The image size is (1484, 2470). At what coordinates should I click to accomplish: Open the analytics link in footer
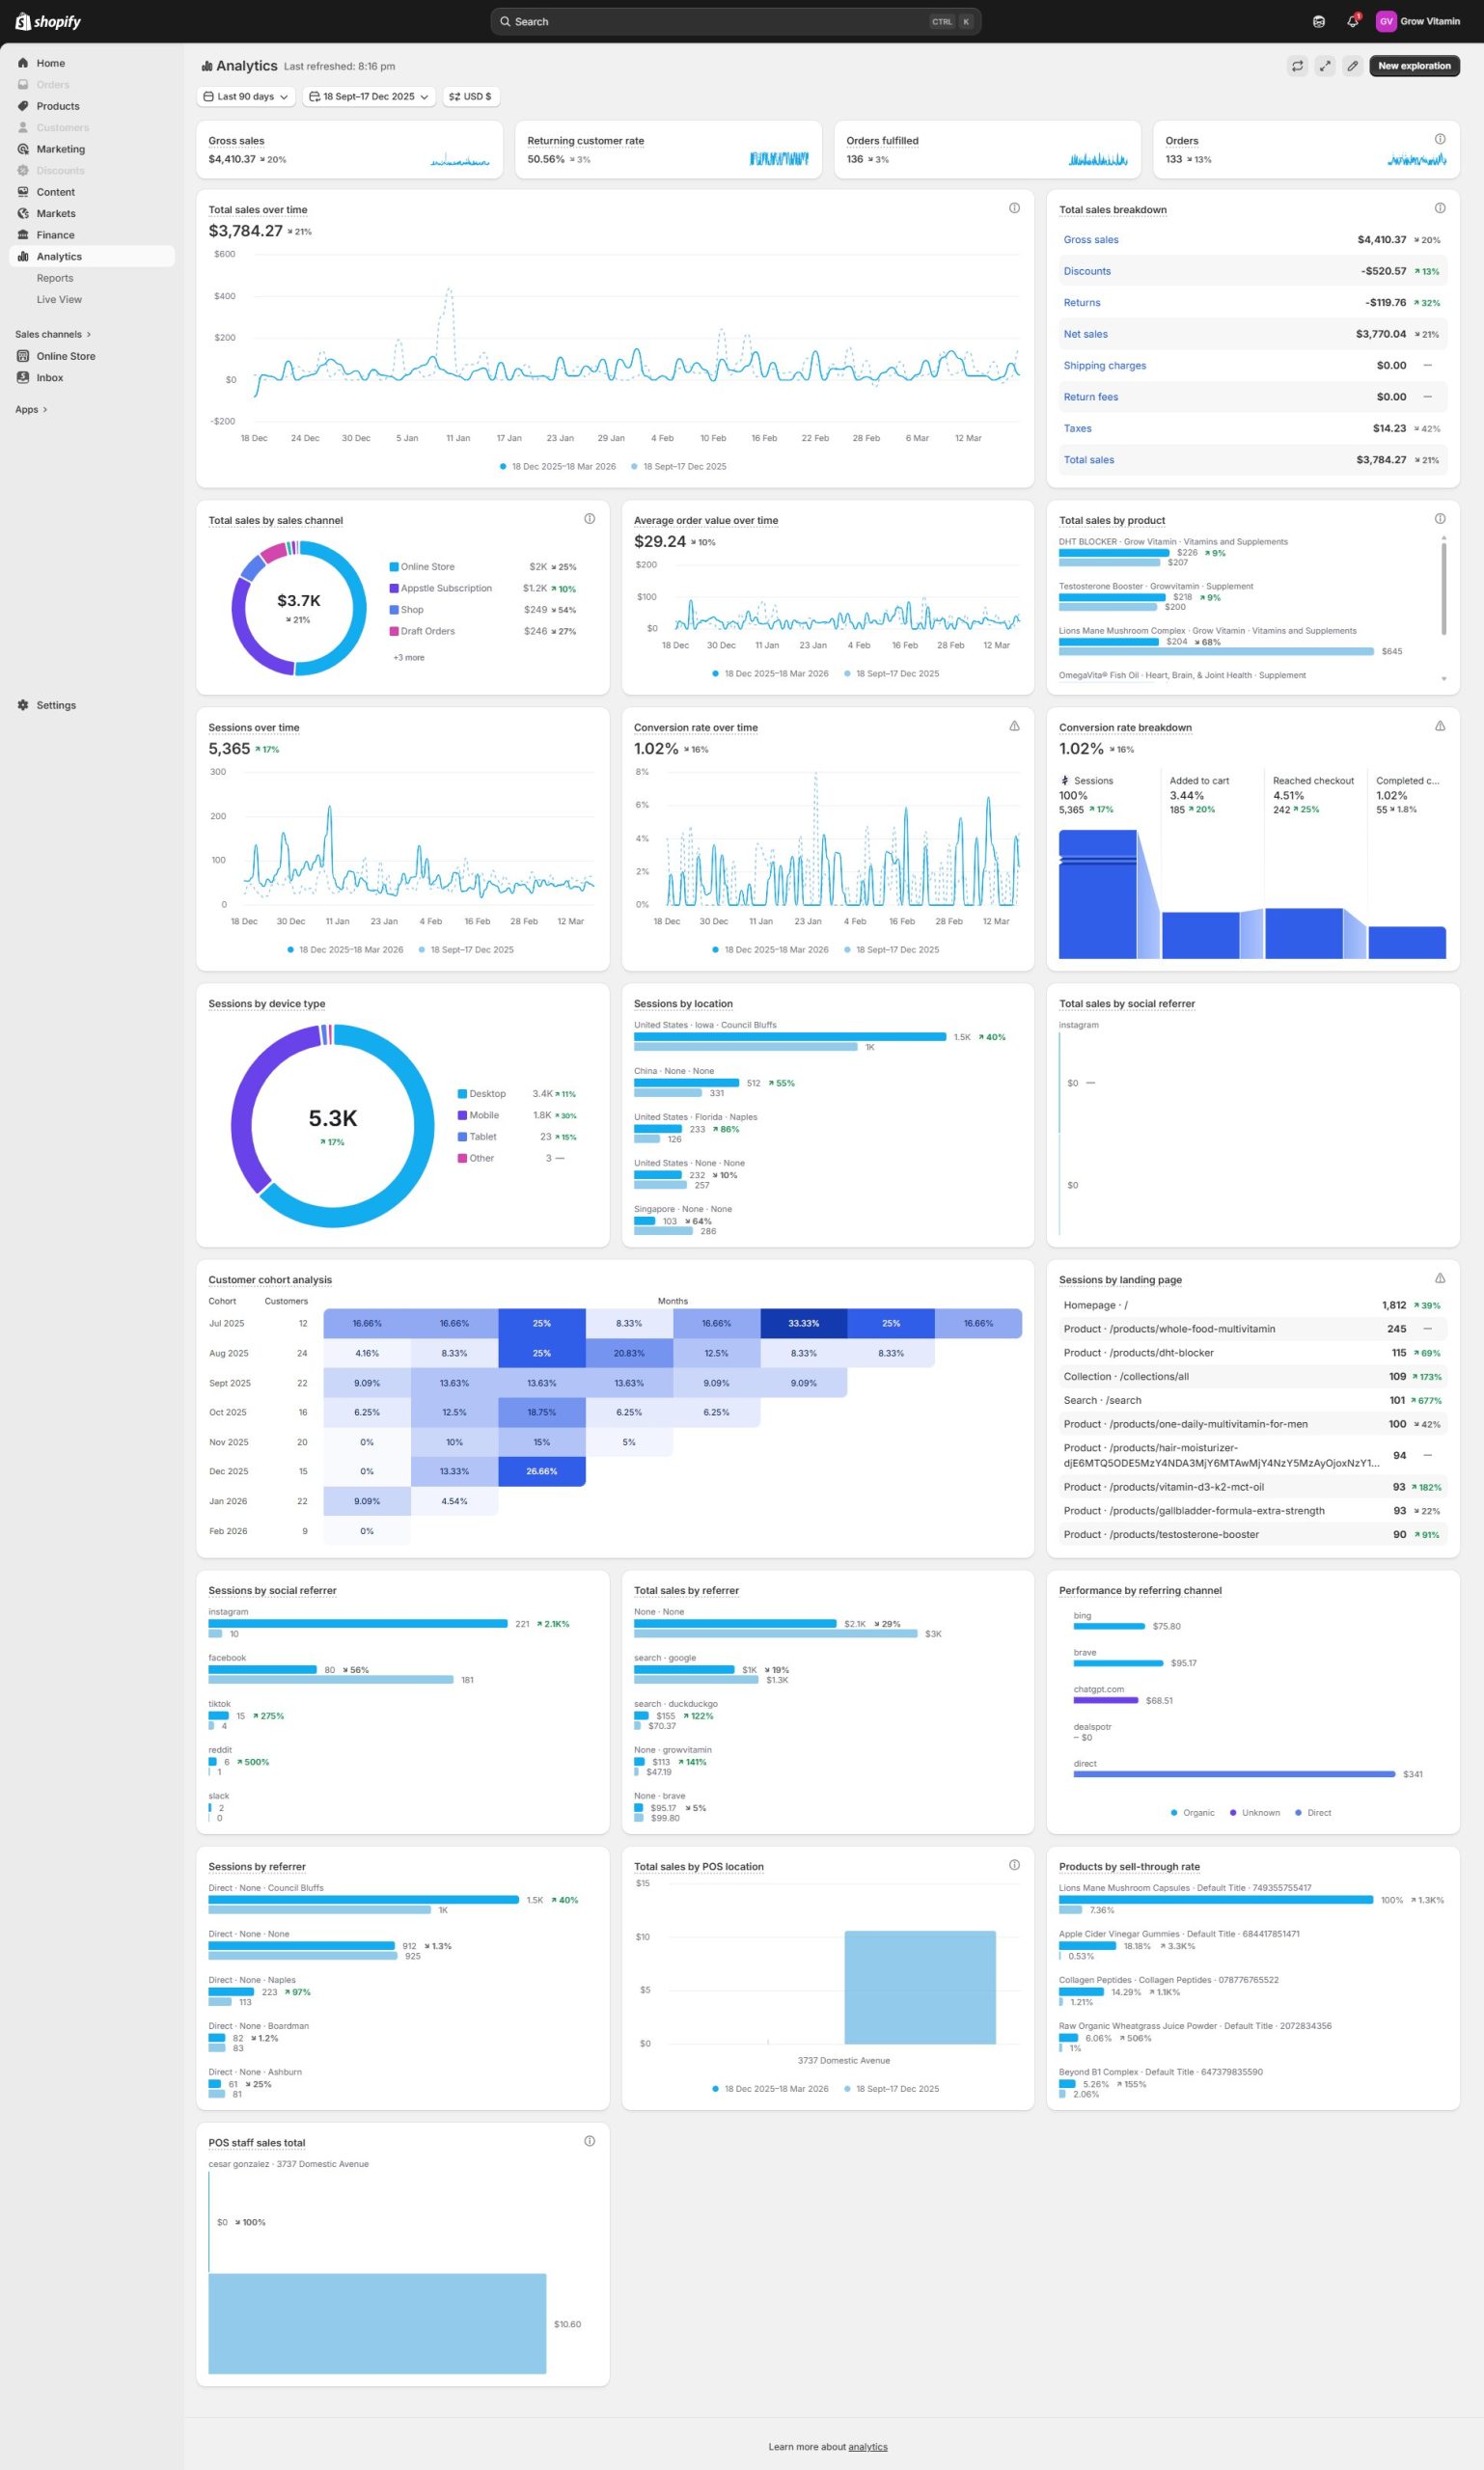pos(867,2446)
